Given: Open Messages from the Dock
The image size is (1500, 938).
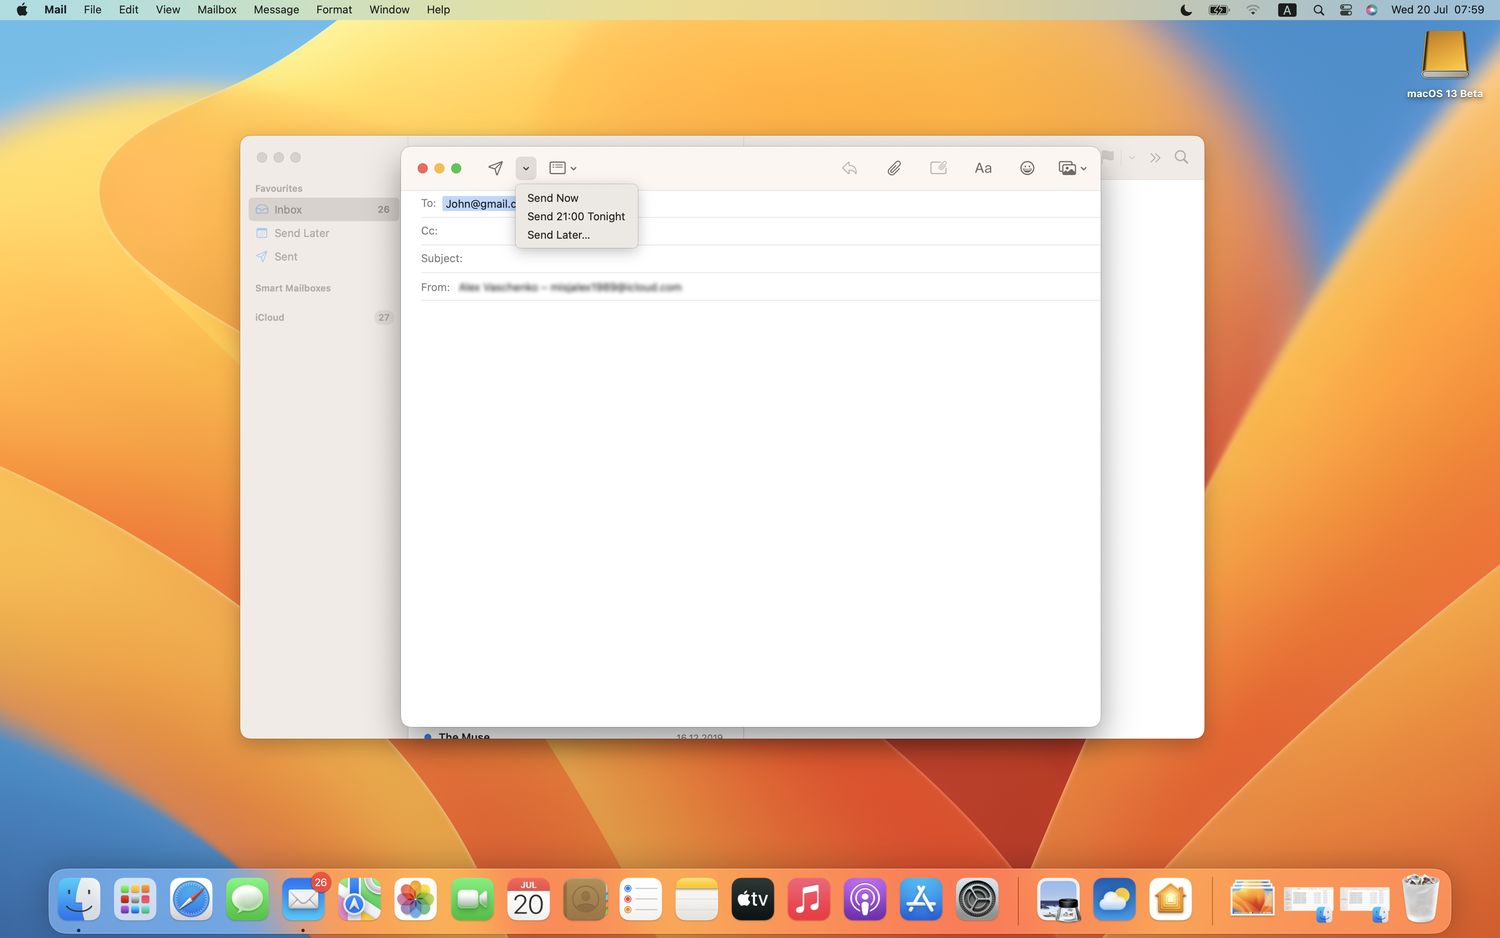Looking at the screenshot, I should tap(247, 899).
